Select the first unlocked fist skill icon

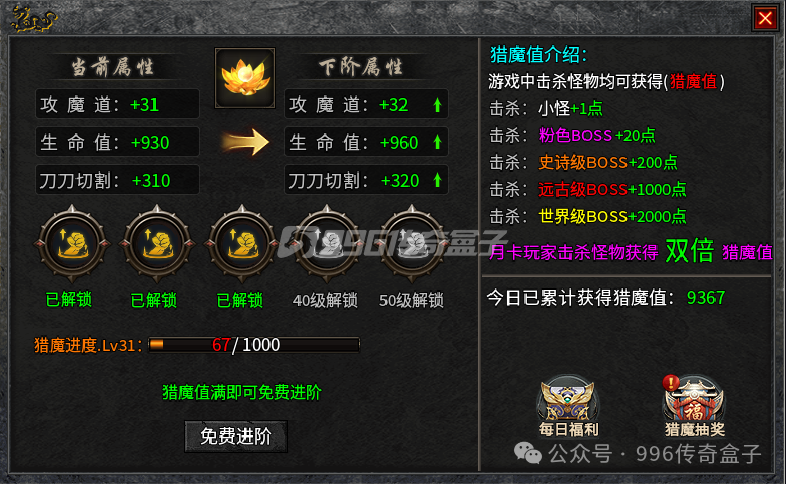tap(72, 244)
